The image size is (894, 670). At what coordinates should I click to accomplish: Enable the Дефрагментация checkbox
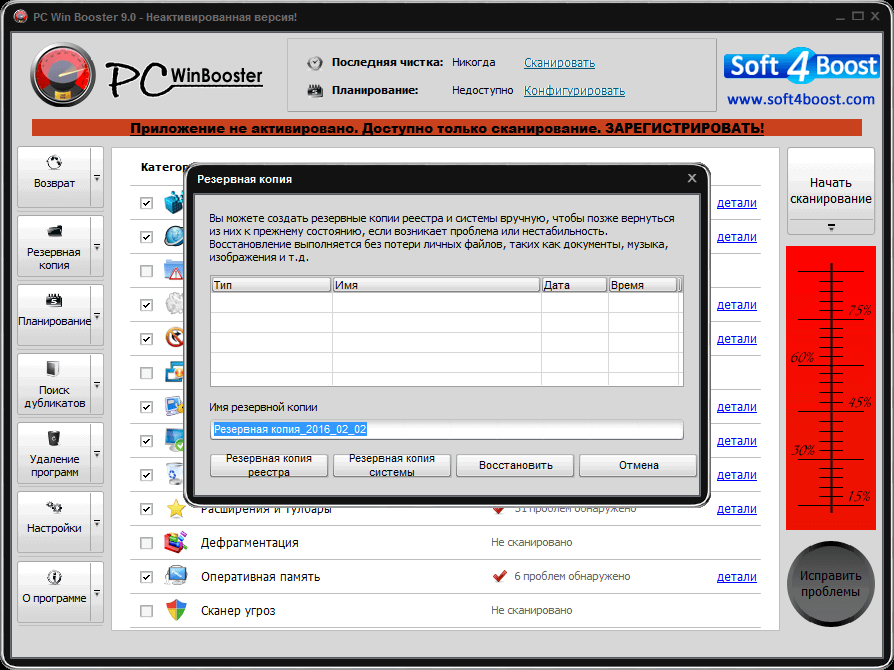click(147, 543)
